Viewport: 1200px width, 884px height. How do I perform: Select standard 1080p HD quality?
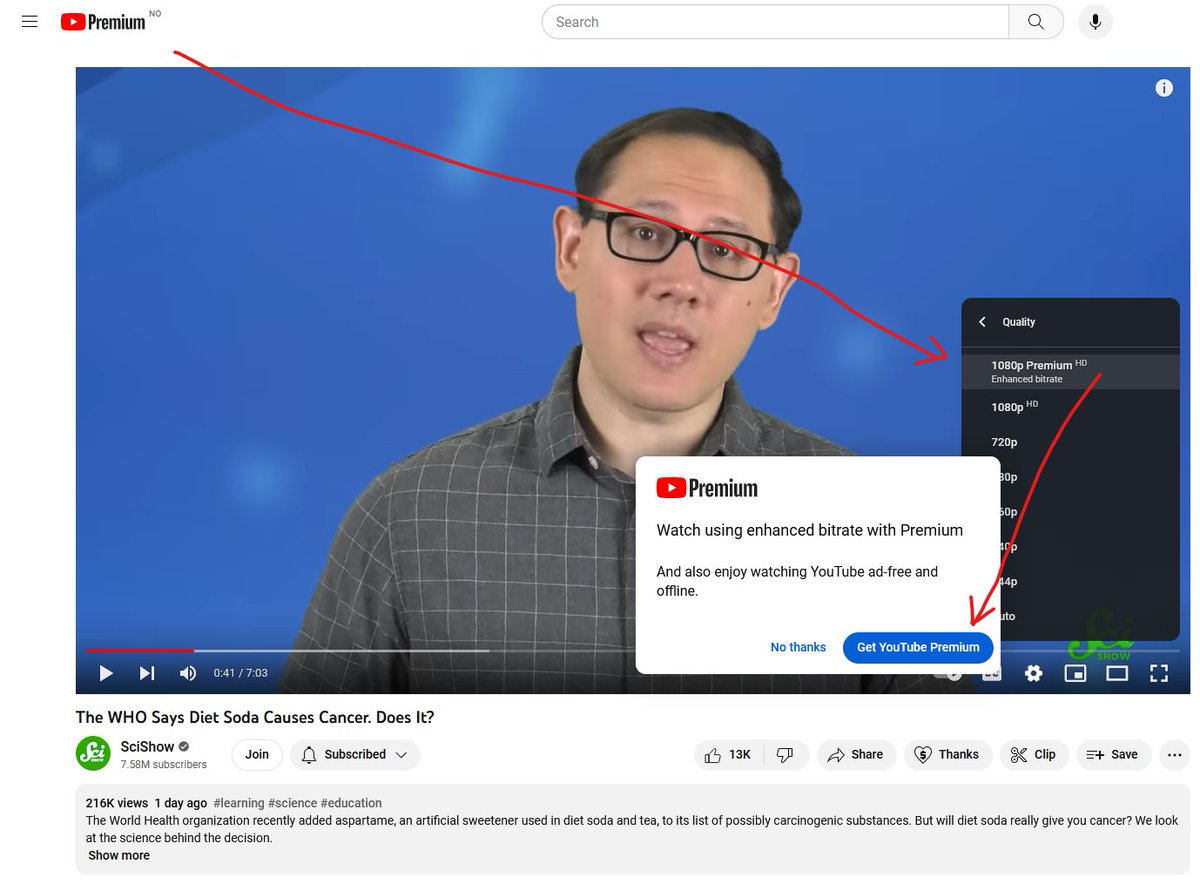coord(1070,407)
